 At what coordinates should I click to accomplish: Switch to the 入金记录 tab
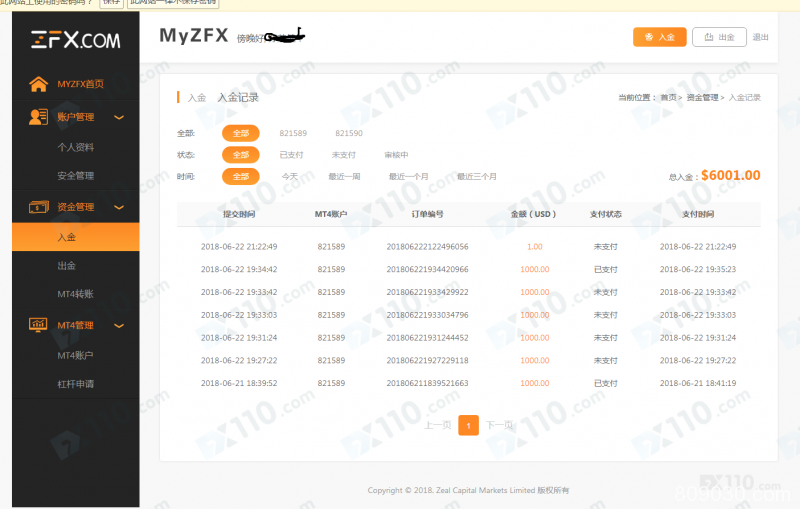point(238,97)
